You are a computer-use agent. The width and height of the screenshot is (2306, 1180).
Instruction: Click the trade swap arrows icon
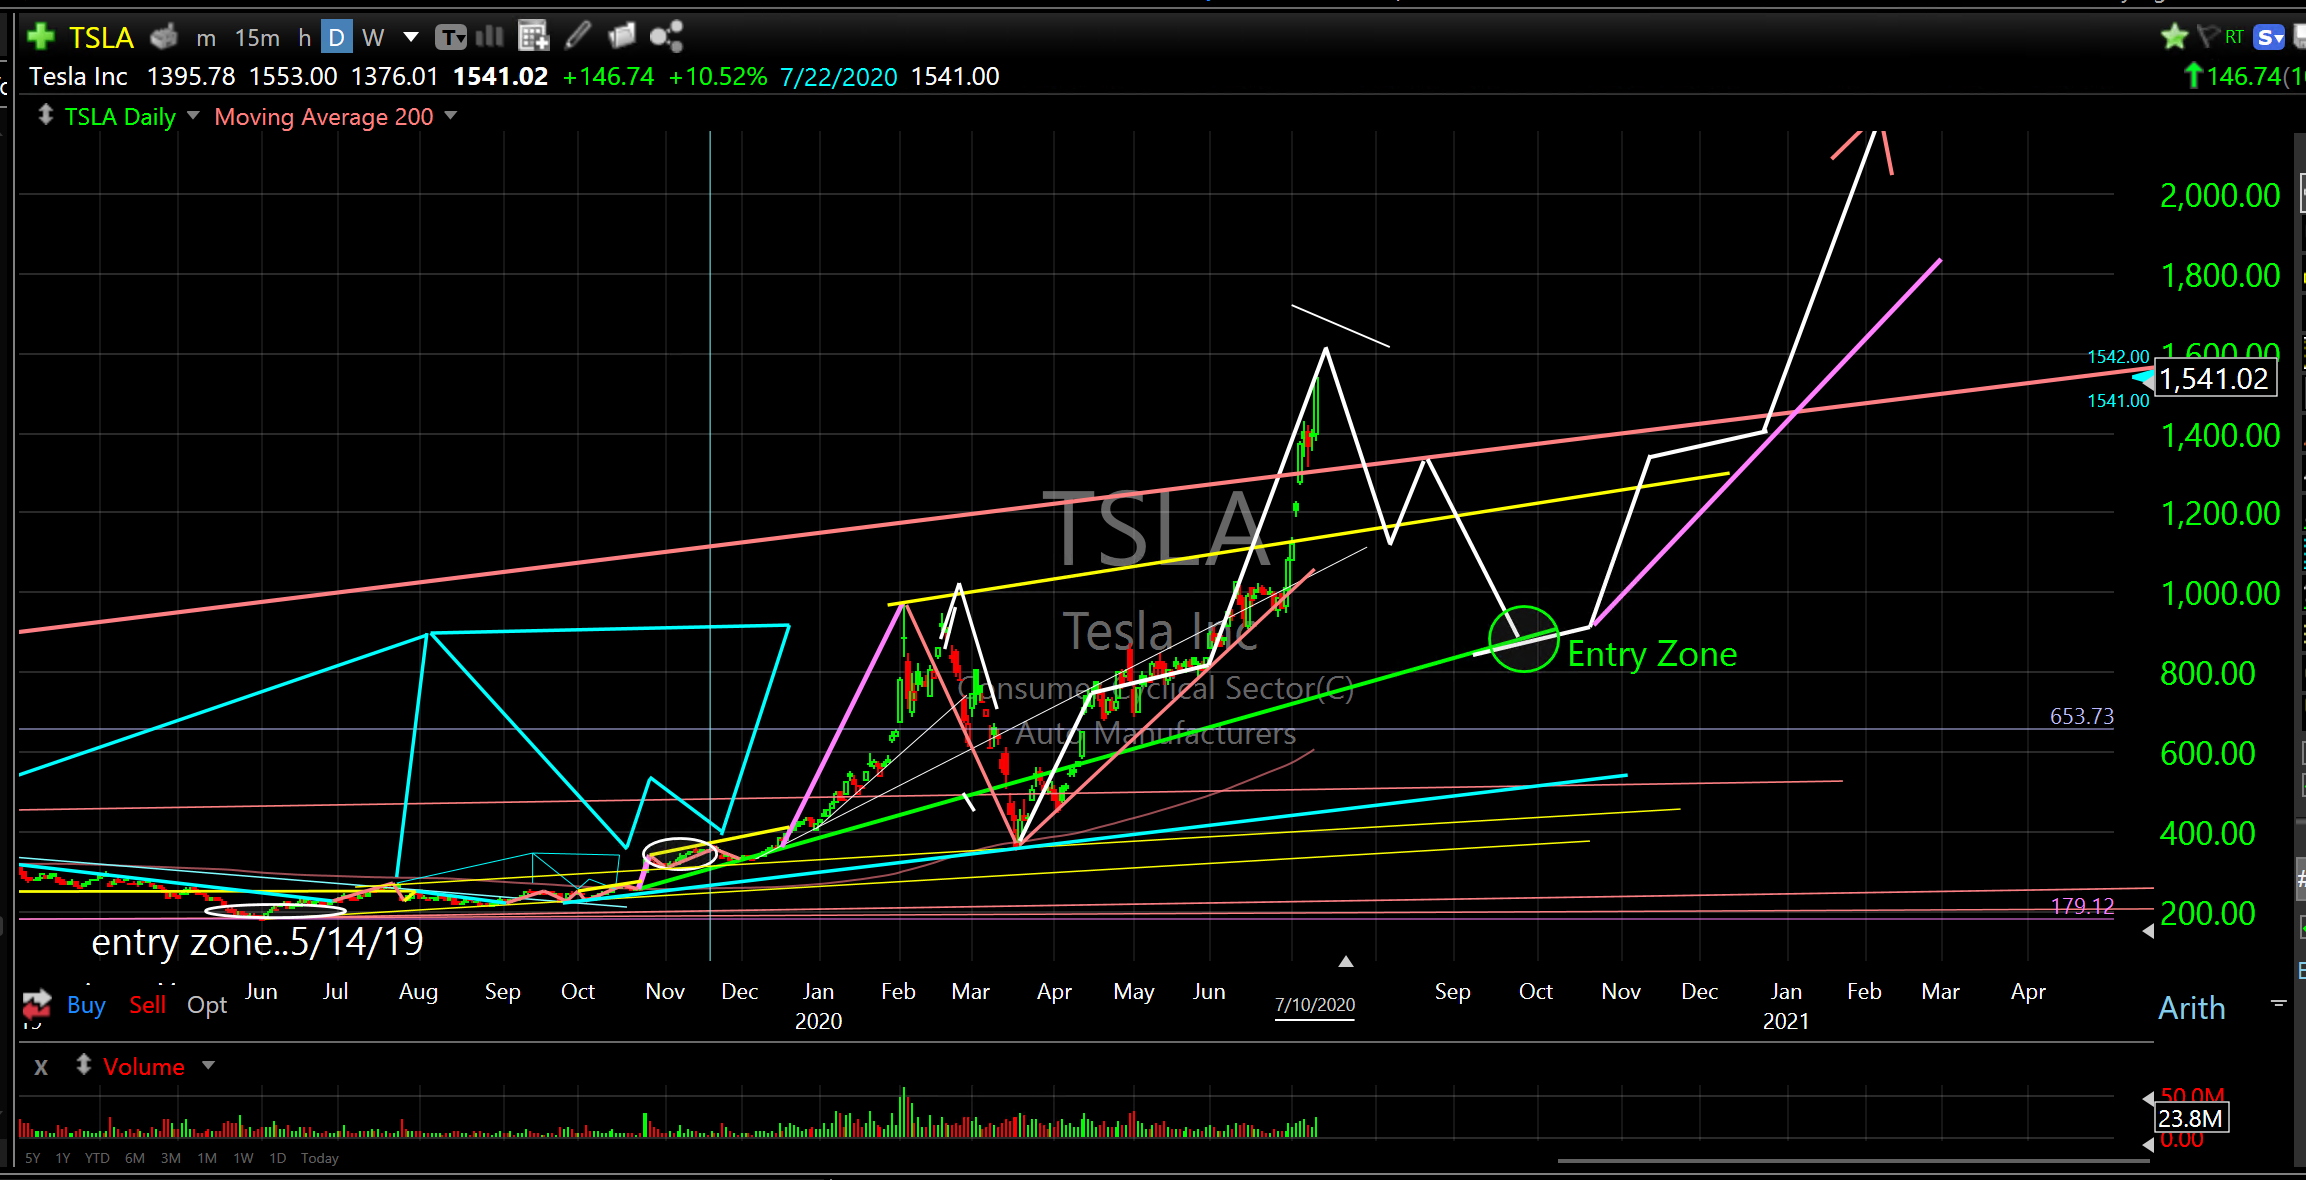pos(37,1003)
